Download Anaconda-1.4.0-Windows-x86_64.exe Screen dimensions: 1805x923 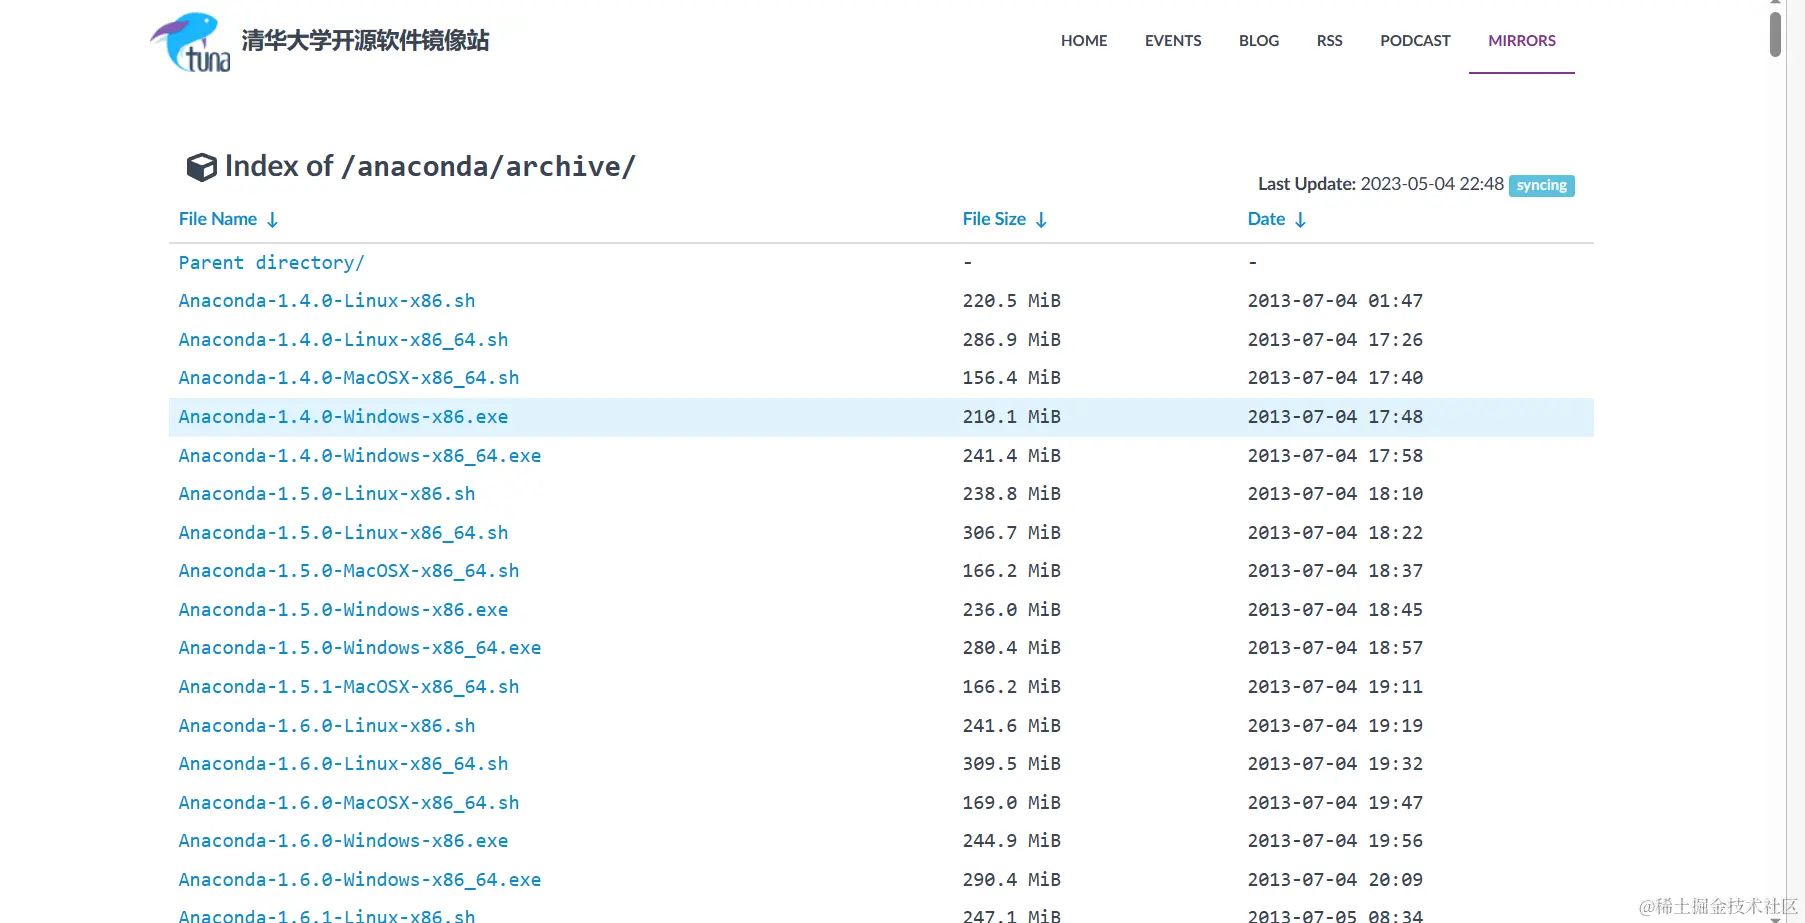(360, 456)
